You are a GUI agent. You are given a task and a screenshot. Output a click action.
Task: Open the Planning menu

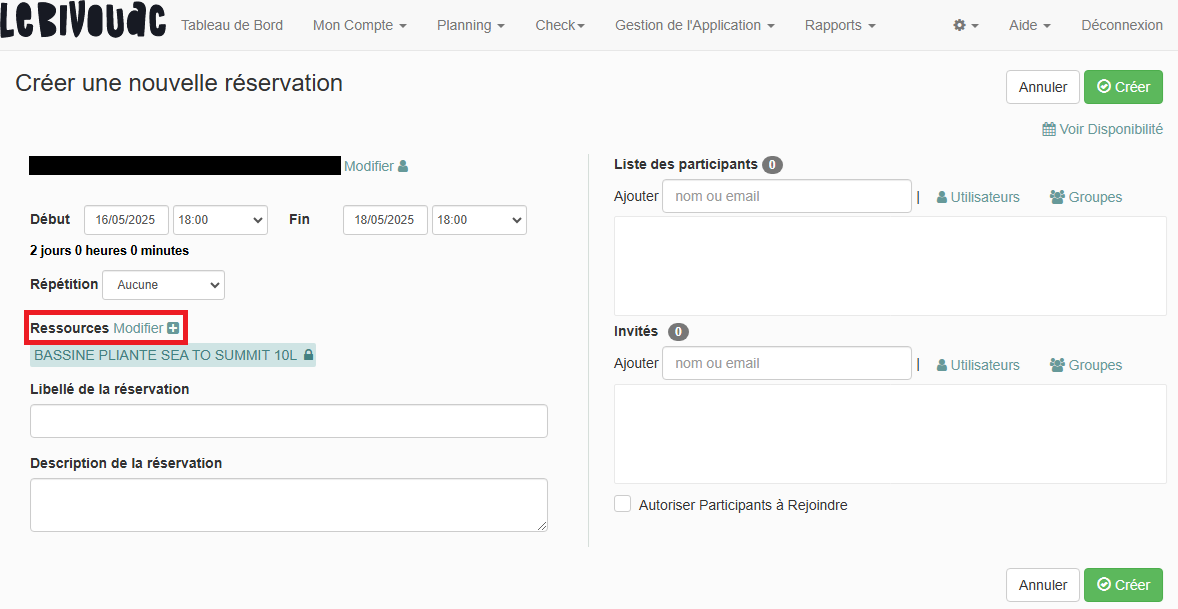click(470, 25)
